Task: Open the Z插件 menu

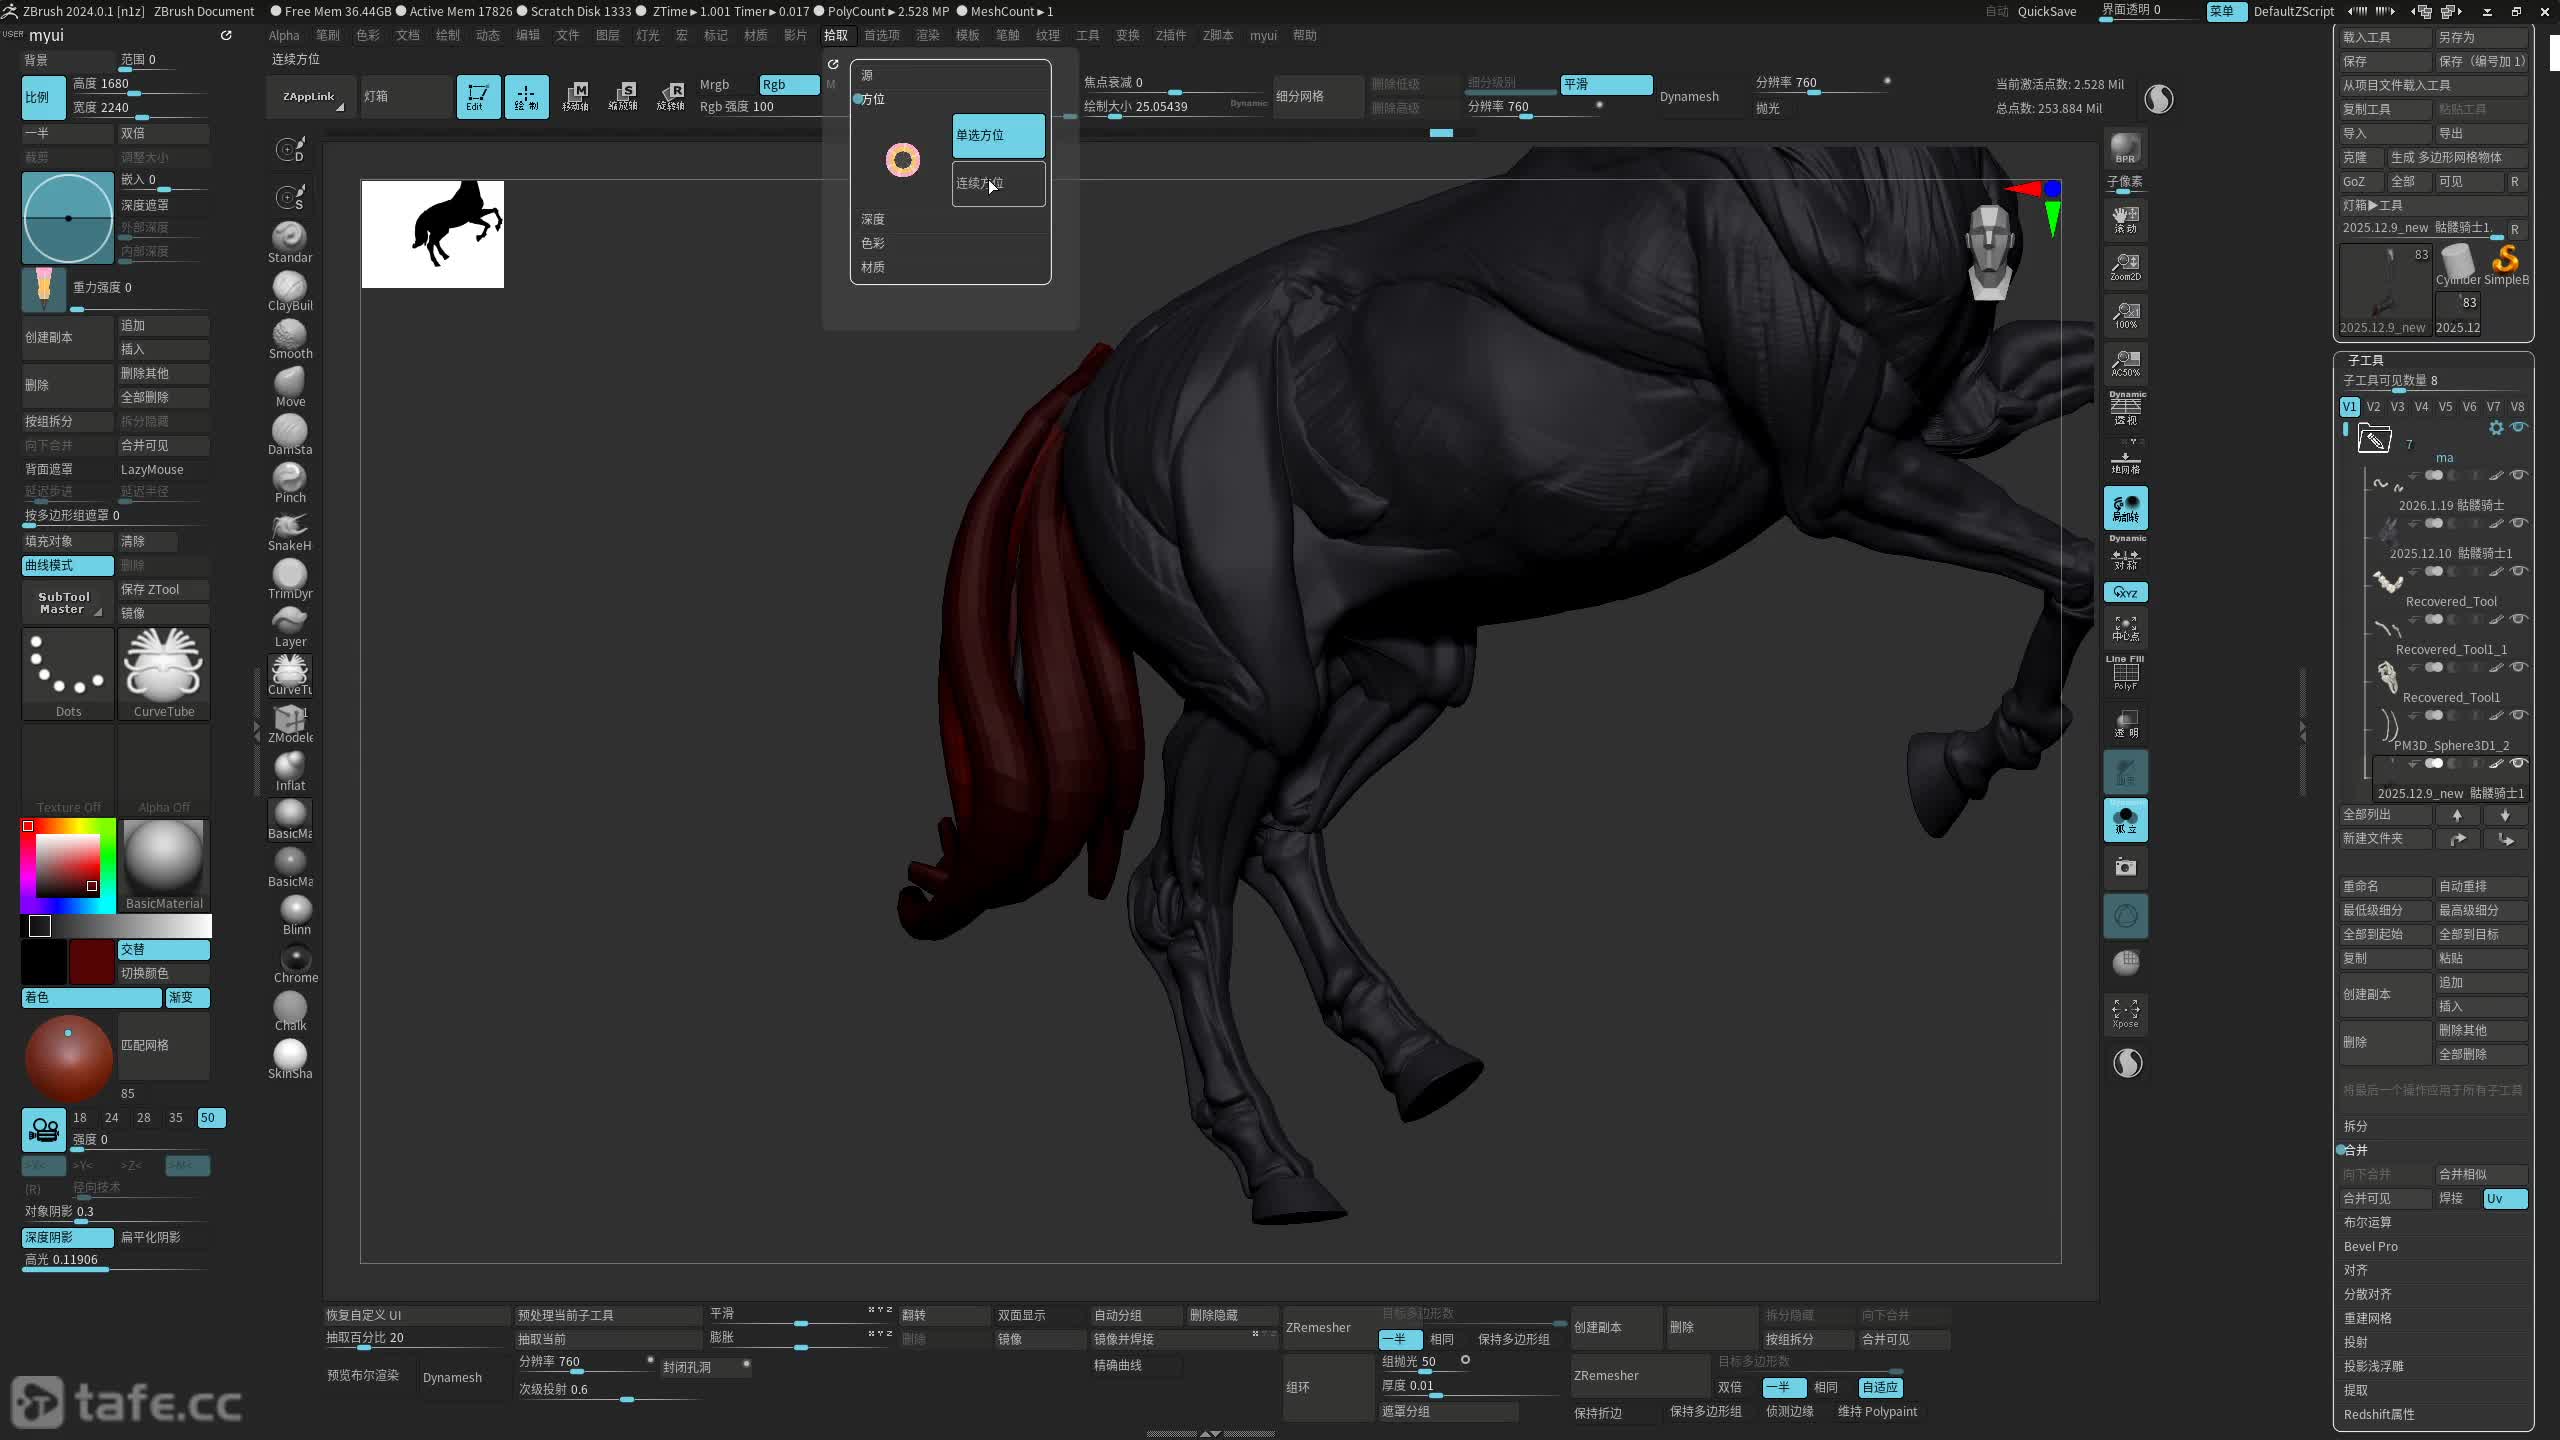Action: [x=1170, y=35]
